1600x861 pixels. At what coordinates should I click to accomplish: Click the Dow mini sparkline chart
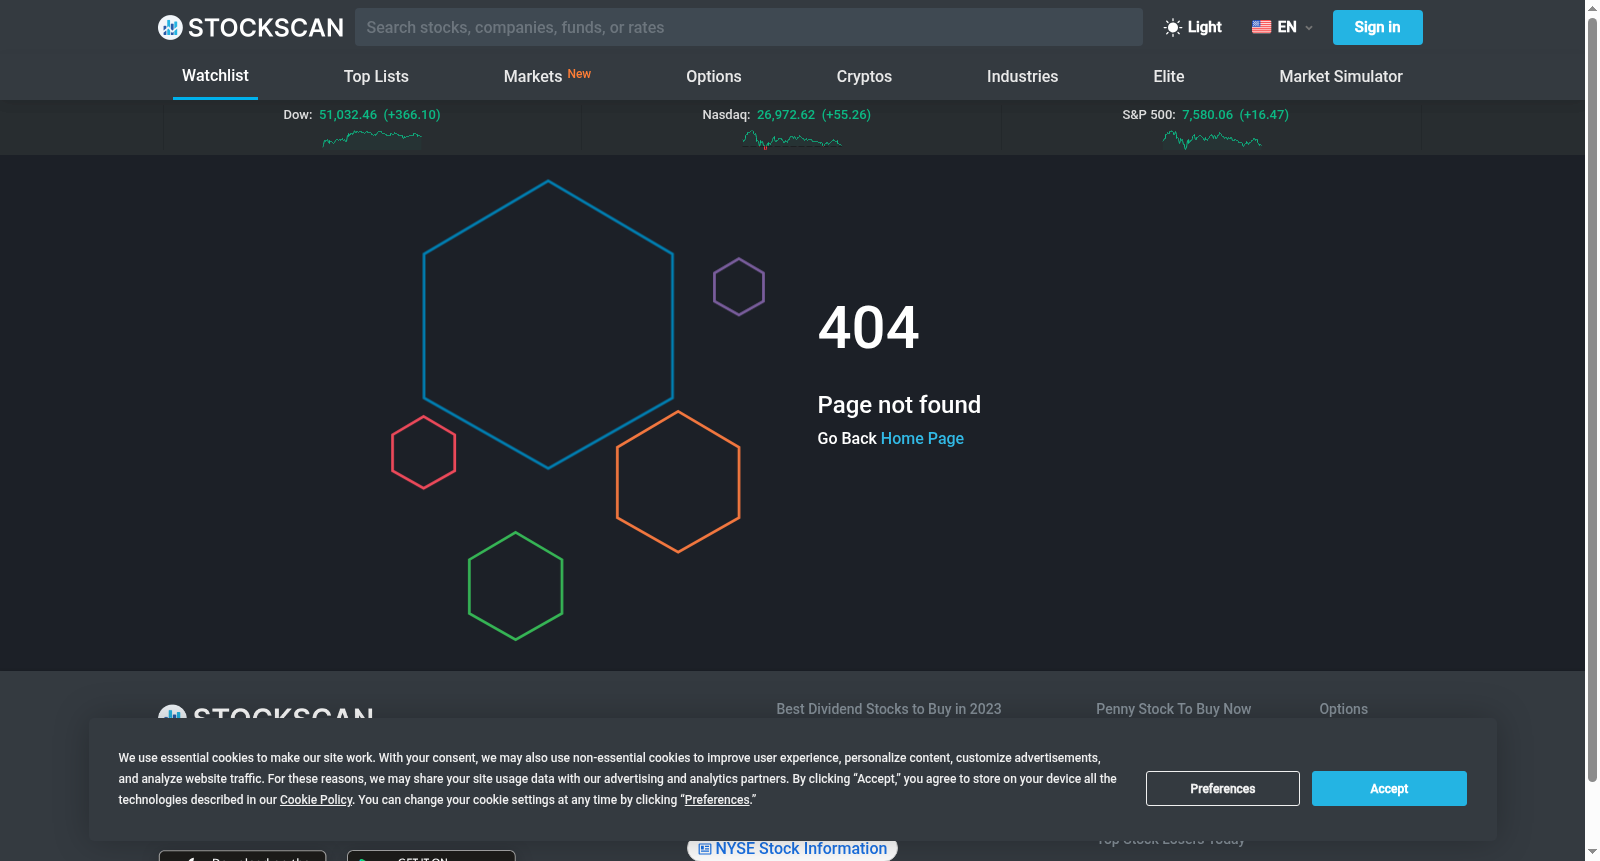pyautogui.click(x=372, y=138)
